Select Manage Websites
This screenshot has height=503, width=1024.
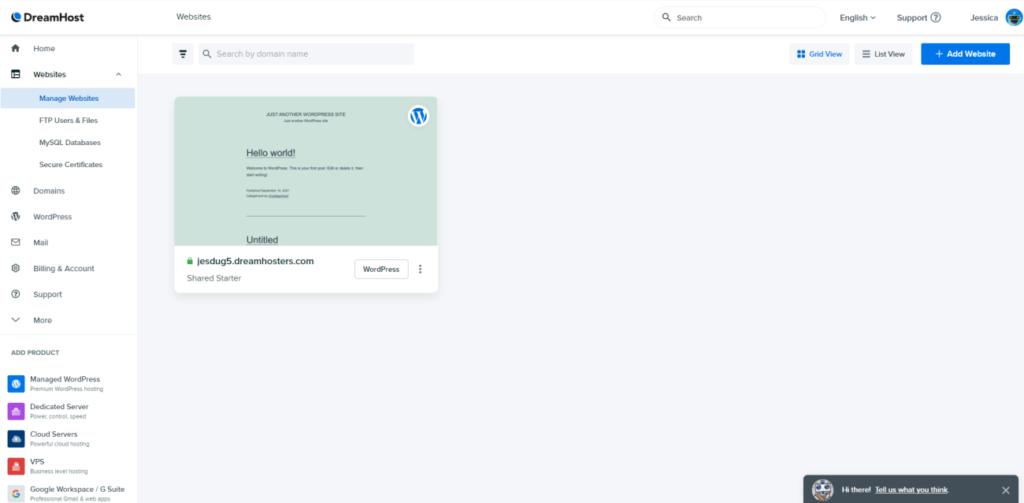(68, 98)
